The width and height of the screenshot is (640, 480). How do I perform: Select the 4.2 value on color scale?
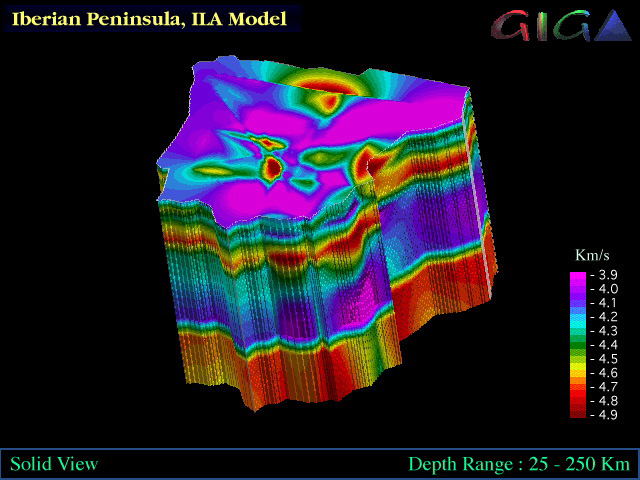pos(608,317)
